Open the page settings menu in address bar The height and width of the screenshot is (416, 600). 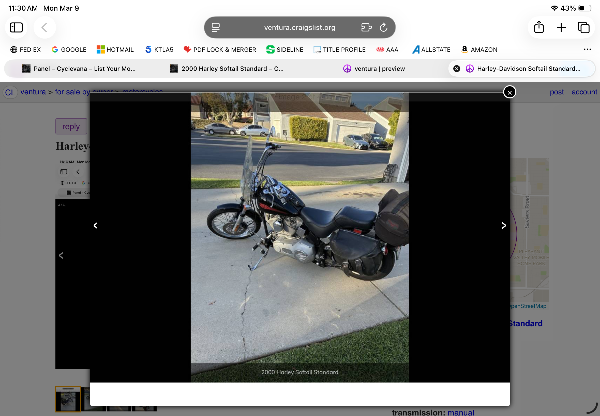coord(215,27)
